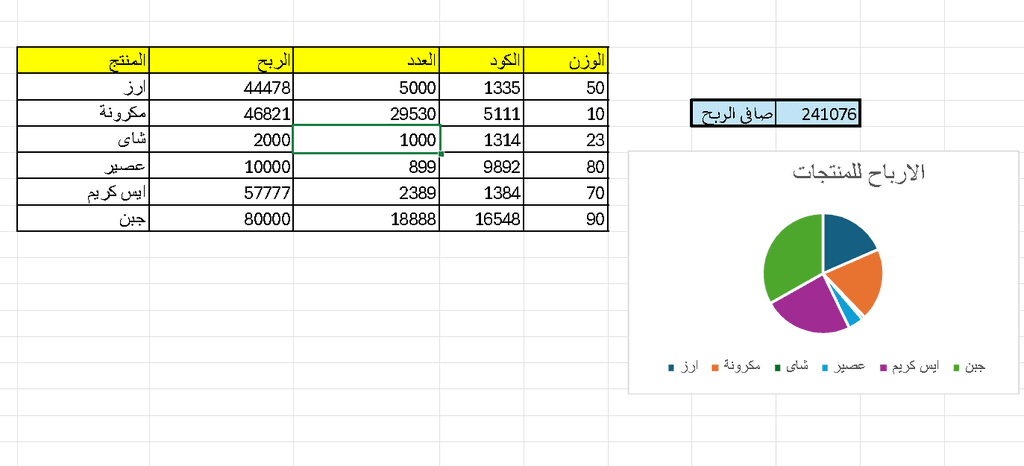Select the code cell 1314
1024x466 pixels.
(x=482, y=139)
